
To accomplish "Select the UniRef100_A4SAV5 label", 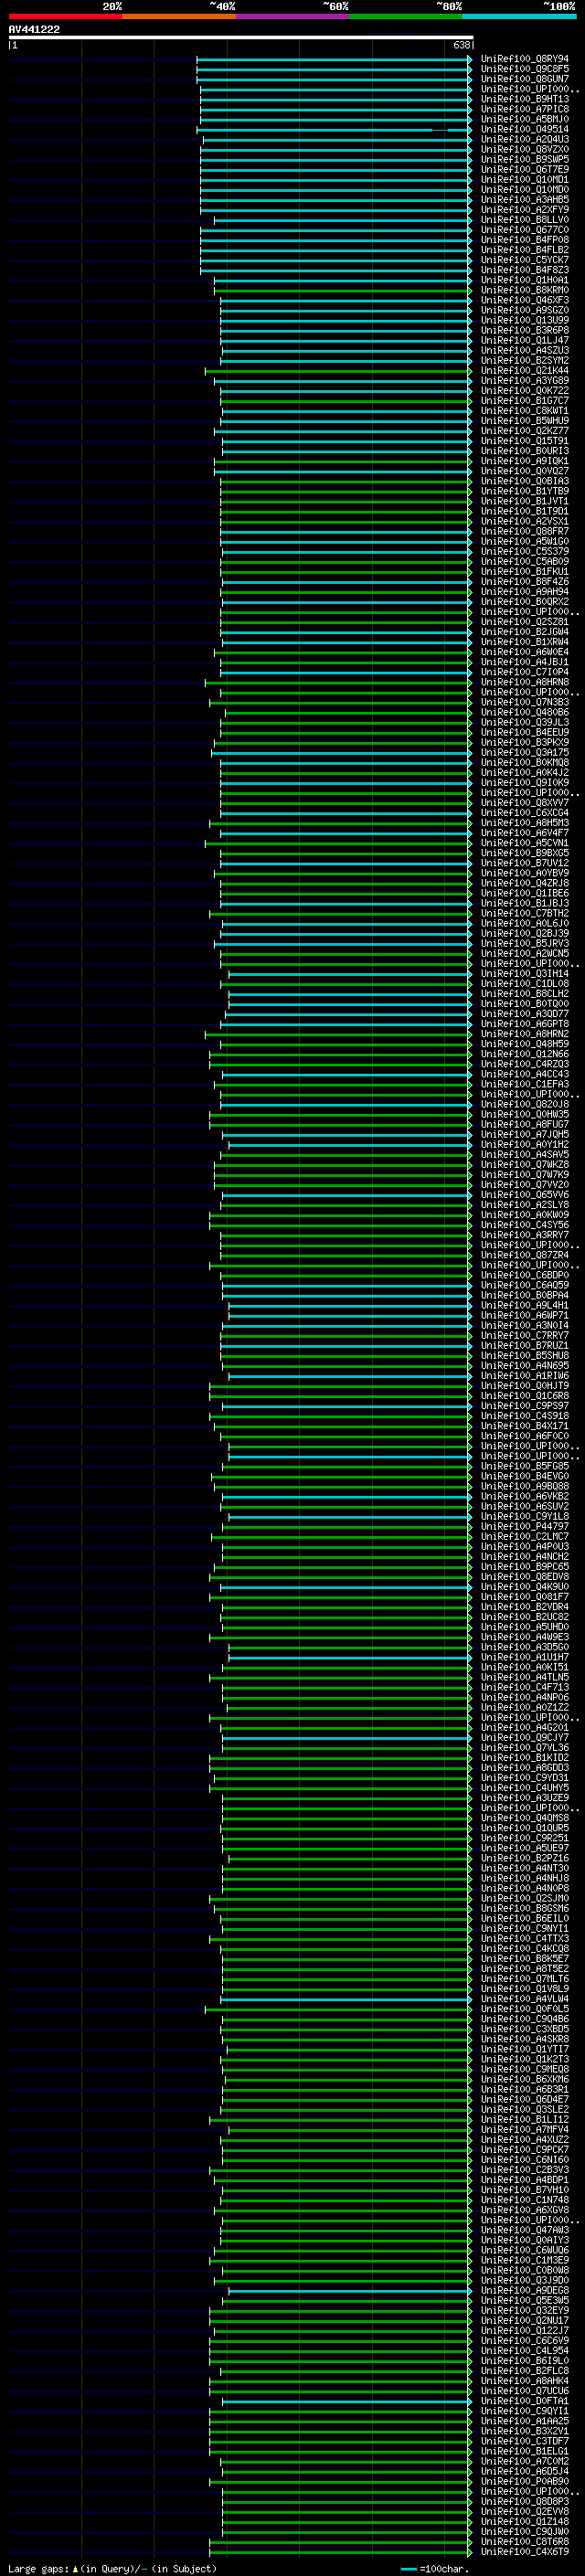I will [525, 1155].
